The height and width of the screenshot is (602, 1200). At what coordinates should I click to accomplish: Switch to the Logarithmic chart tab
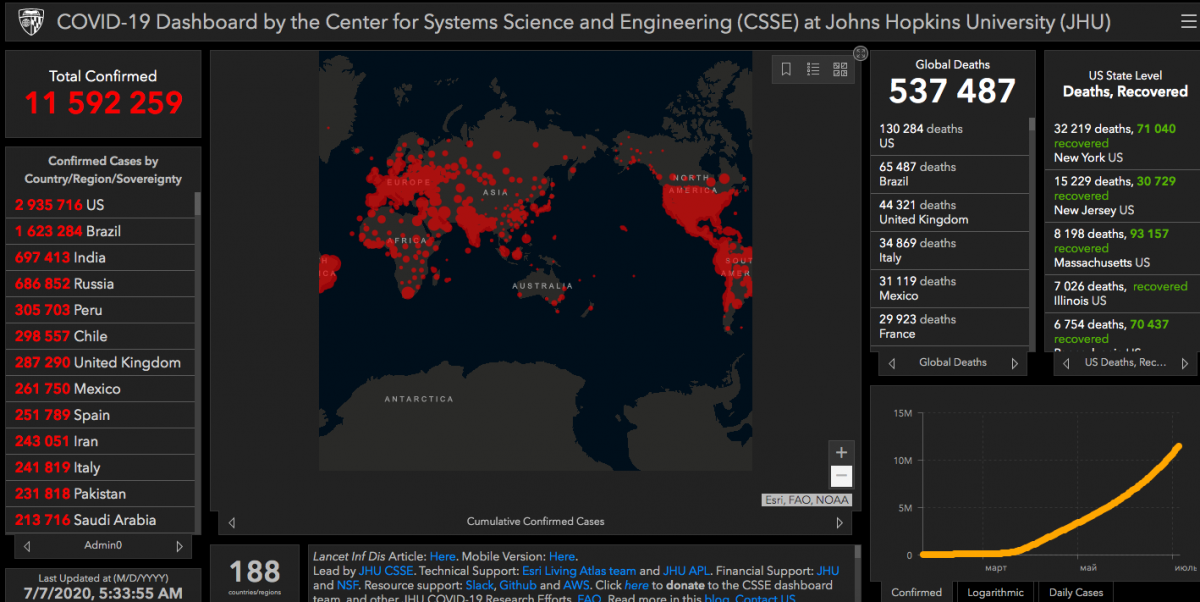pyautogui.click(x=995, y=592)
